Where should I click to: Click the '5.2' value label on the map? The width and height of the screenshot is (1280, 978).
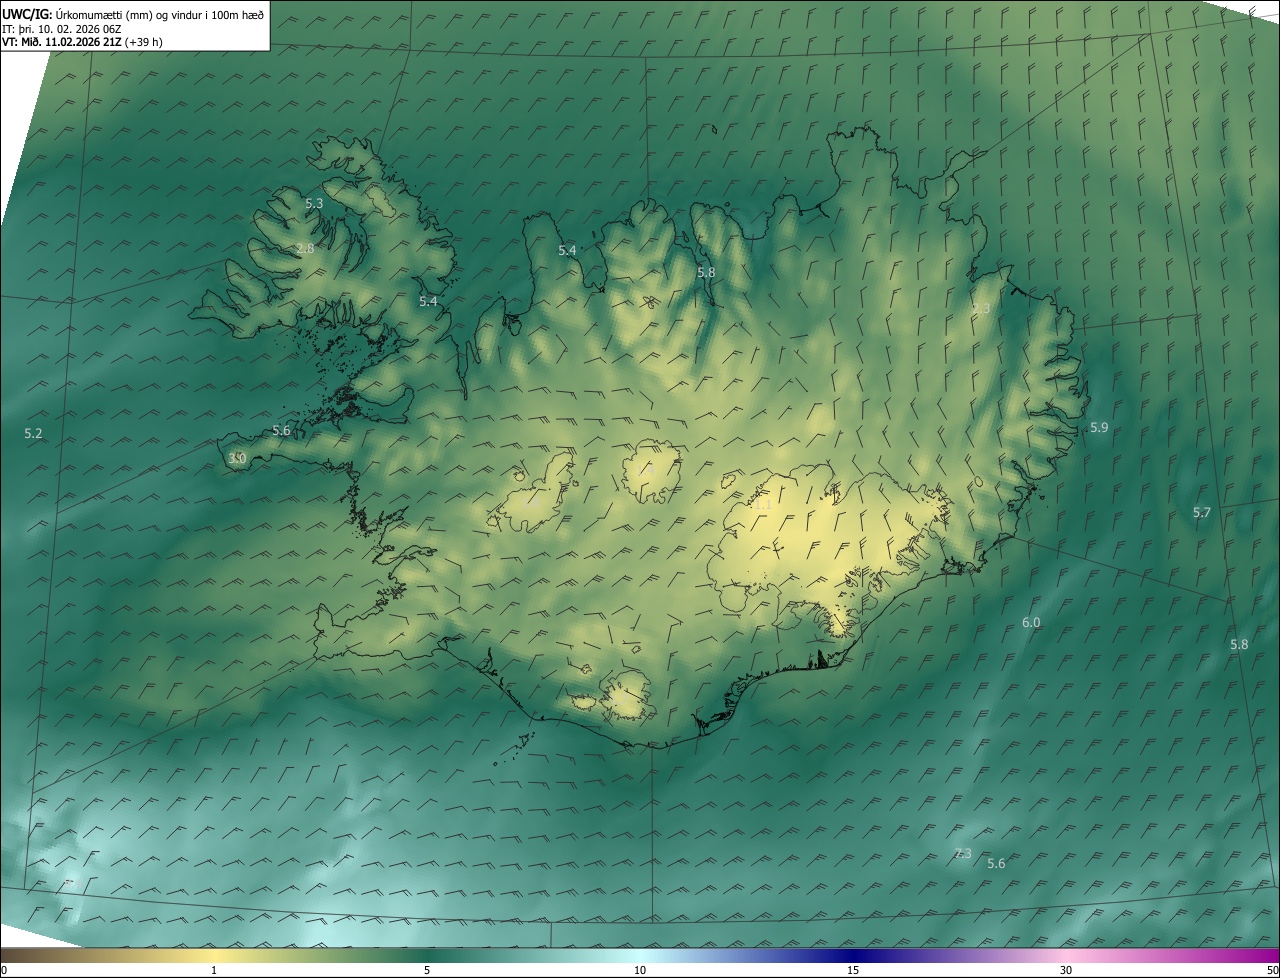click(34, 433)
